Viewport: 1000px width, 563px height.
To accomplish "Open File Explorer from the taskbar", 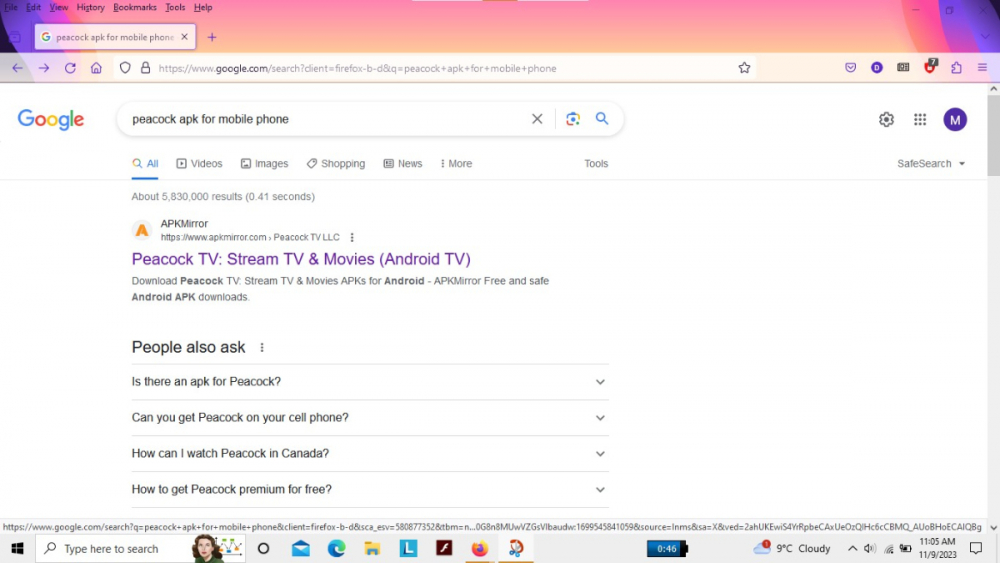I will (x=372, y=548).
